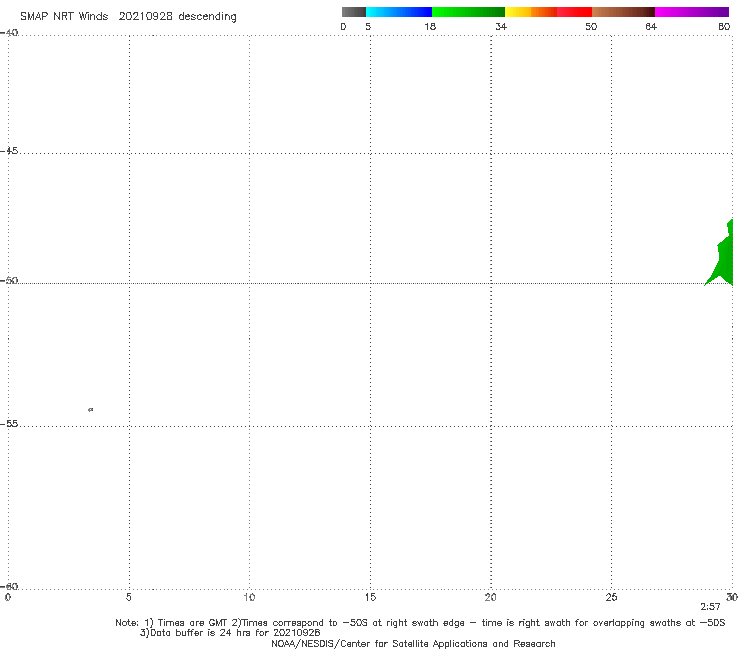Image resolution: width=740 pixels, height=650 pixels.
Task: Click the longitude label '5' on the bottom axis
Action: [128, 597]
